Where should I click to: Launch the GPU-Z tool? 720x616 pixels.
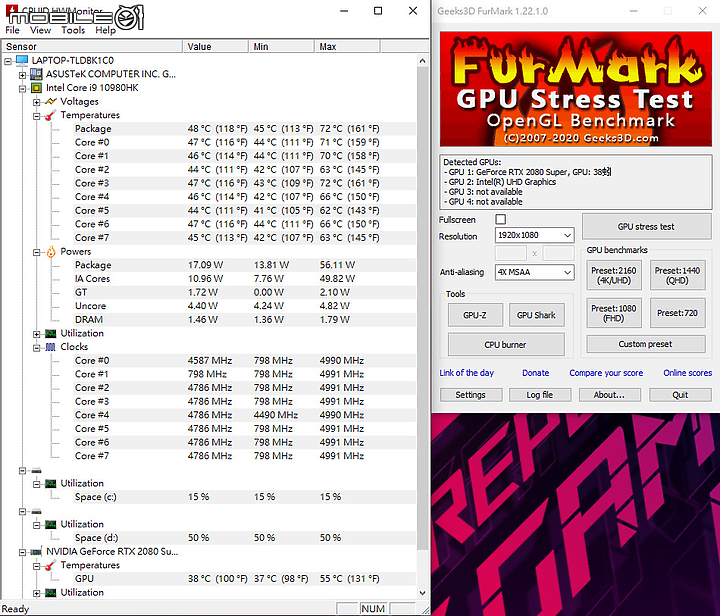point(475,315)
